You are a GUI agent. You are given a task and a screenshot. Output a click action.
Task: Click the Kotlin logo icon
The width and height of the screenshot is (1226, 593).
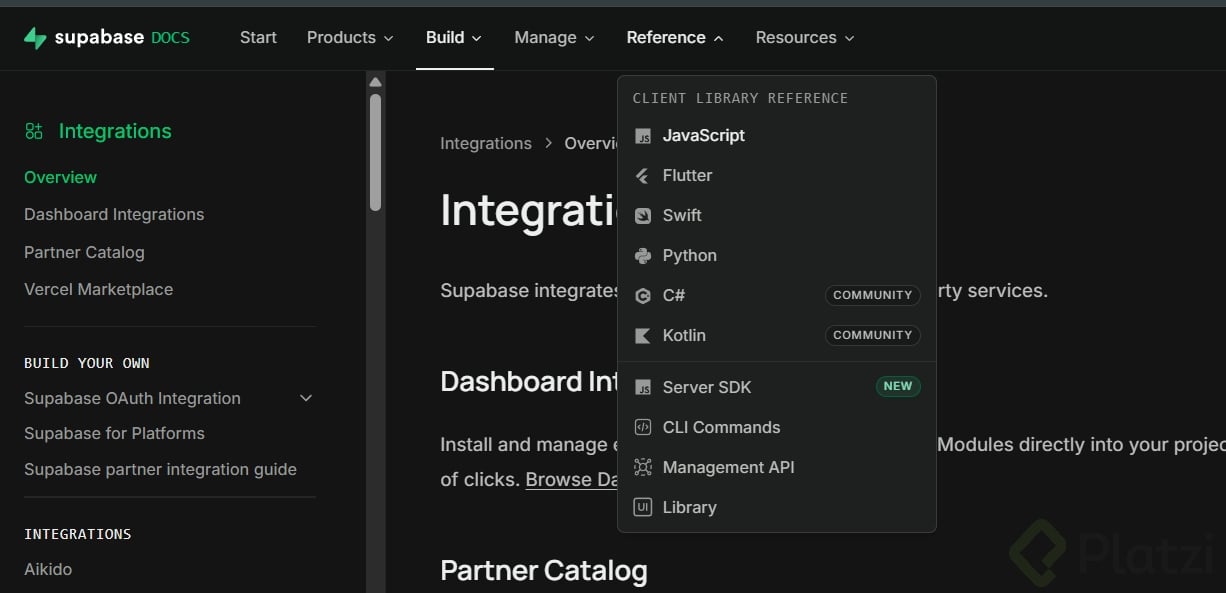click(x=643, y=336)
